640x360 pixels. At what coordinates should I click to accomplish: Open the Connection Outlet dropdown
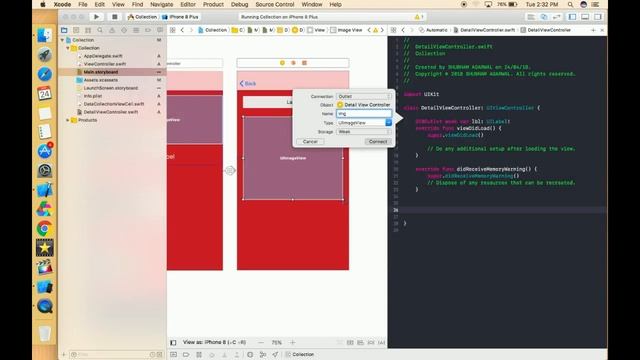point(364,96)
